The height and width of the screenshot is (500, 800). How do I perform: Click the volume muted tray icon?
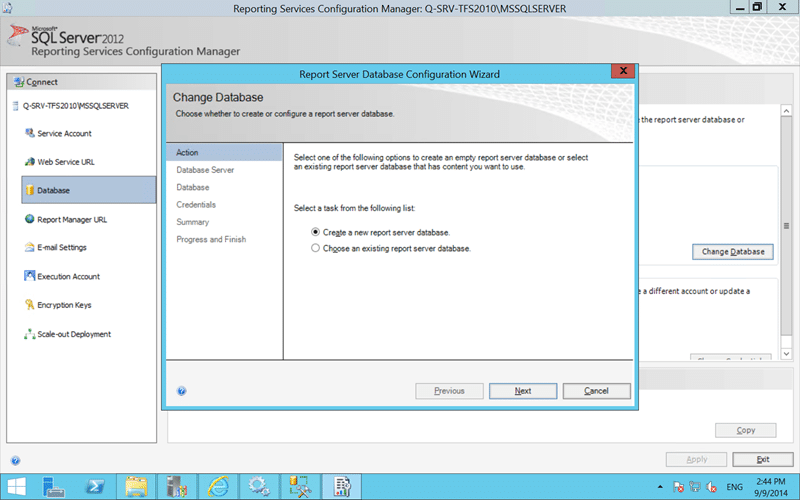711,487
